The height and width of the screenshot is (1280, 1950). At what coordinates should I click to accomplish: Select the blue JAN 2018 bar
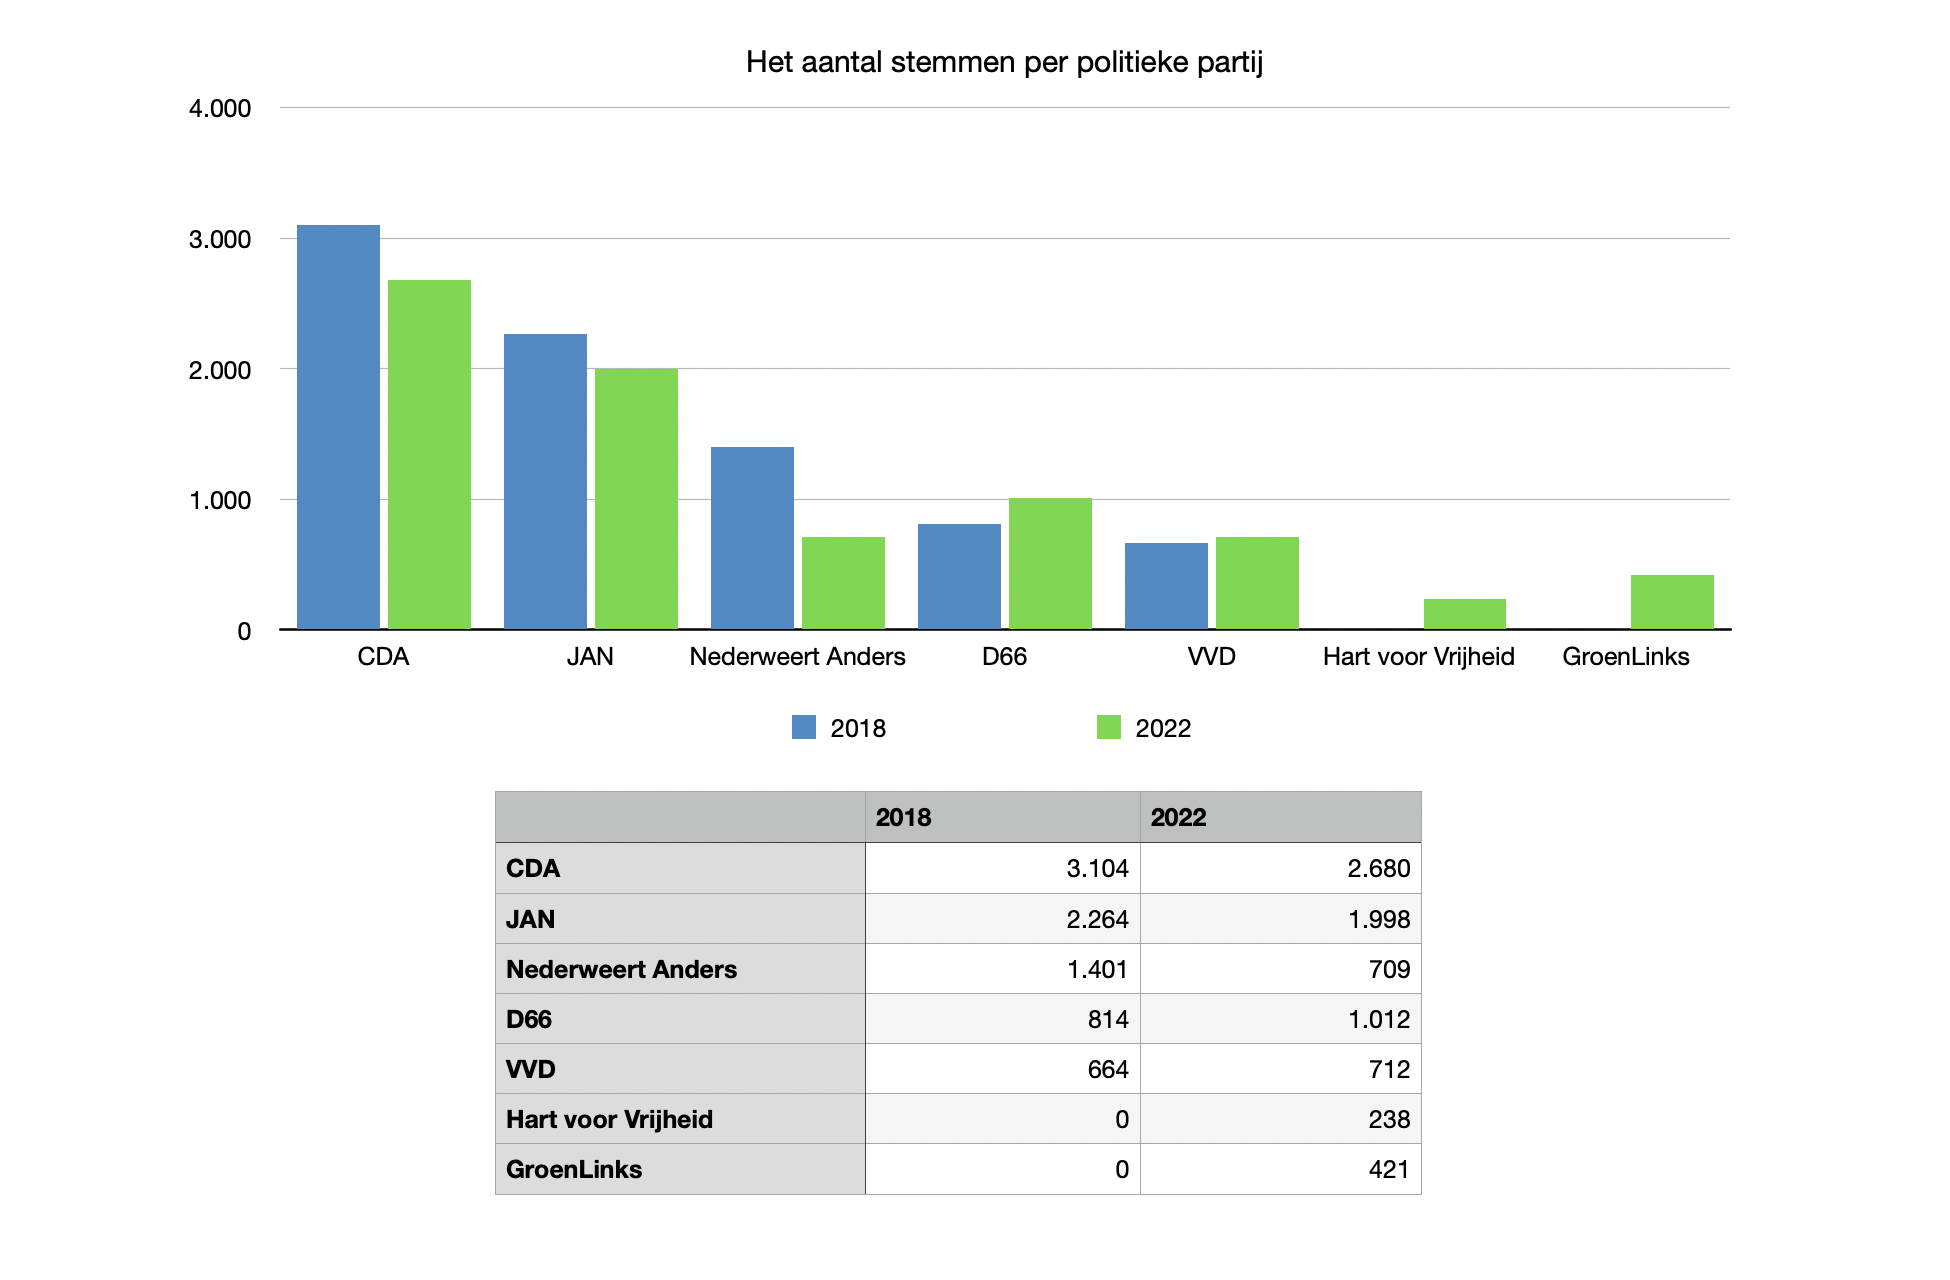click(545, 481)
